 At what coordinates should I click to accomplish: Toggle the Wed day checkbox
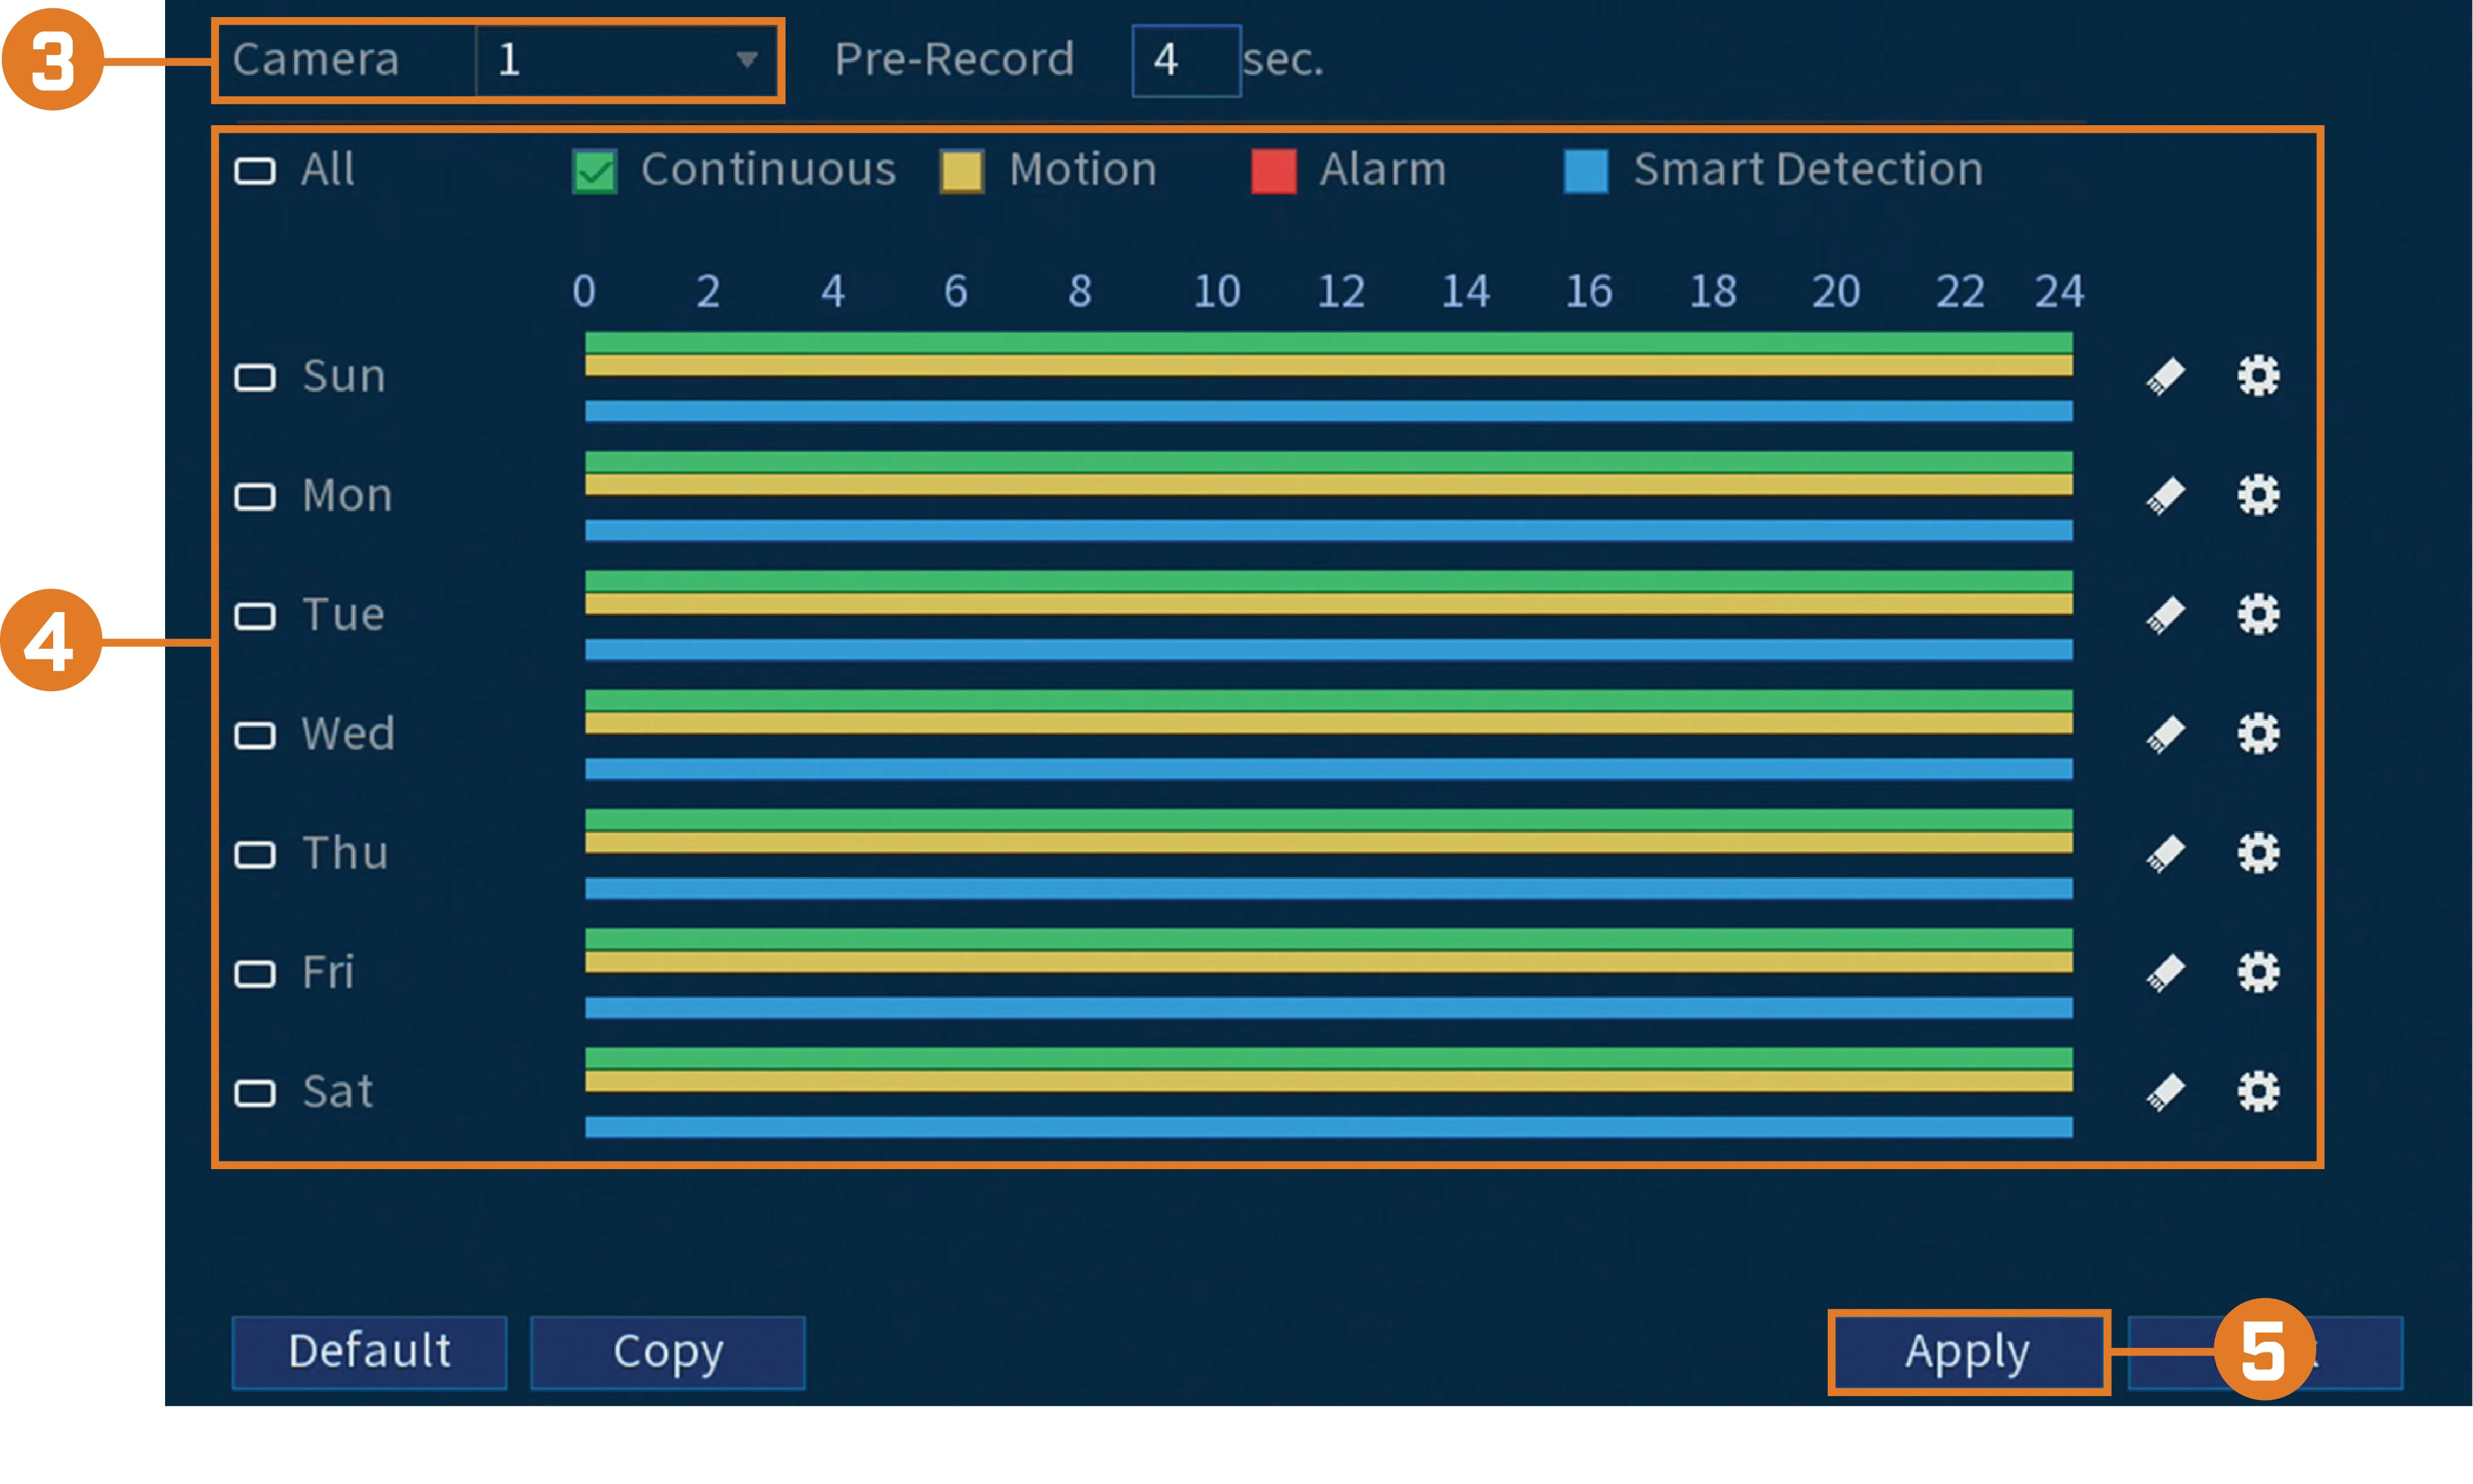(255, 735)
